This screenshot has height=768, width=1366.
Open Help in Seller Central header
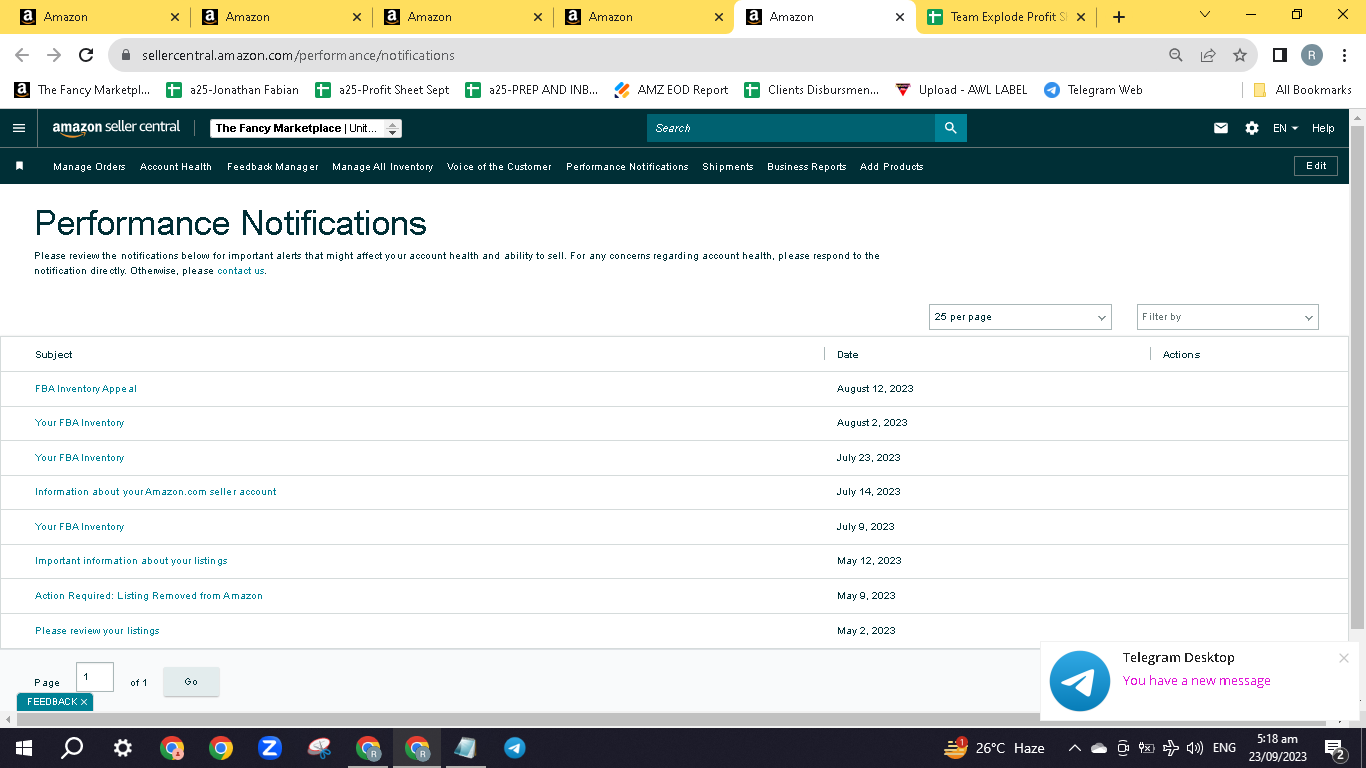[1323, 128]
